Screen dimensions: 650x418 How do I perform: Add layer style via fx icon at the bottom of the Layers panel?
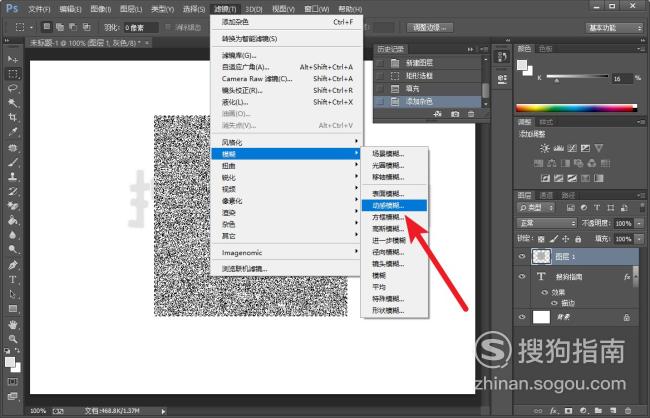pos(553,411)
